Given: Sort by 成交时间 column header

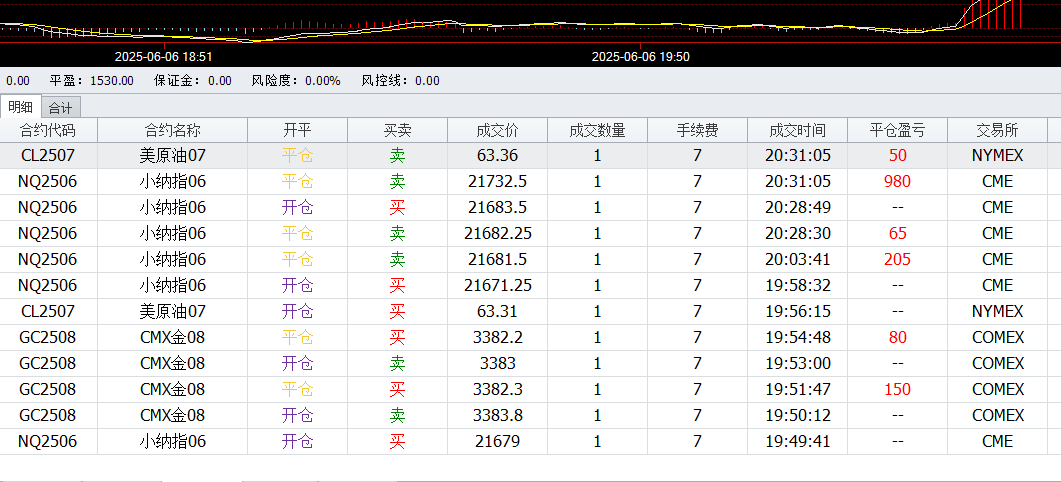Looking at the screenshot, I should point(797,130).
